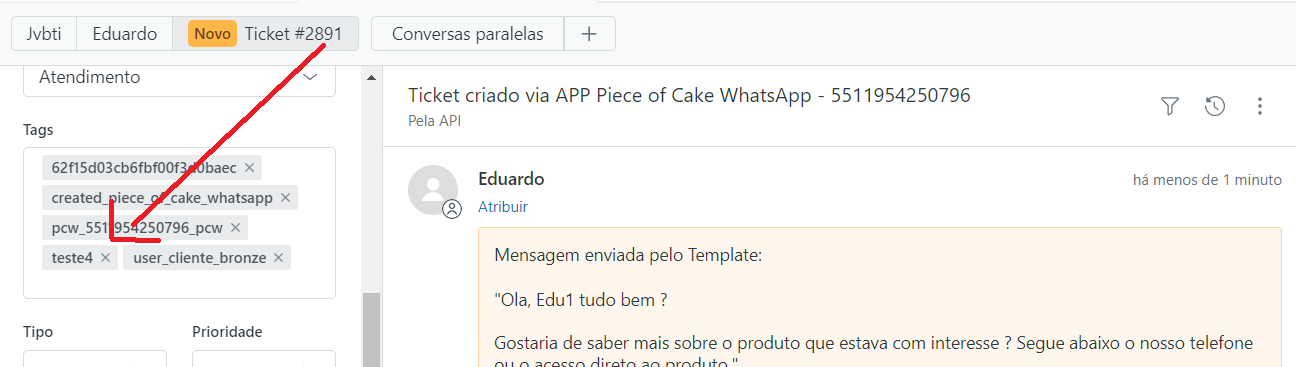Viewport: 1296px width, 367px height.
Task: Remove the pcw_5511954250796_pcw tag
Action: (x=235, y=228)
